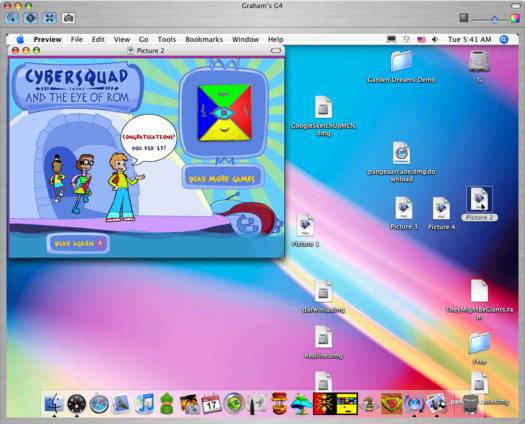
Task: Select the Picture 2 file icon
Action: [479, 200]
